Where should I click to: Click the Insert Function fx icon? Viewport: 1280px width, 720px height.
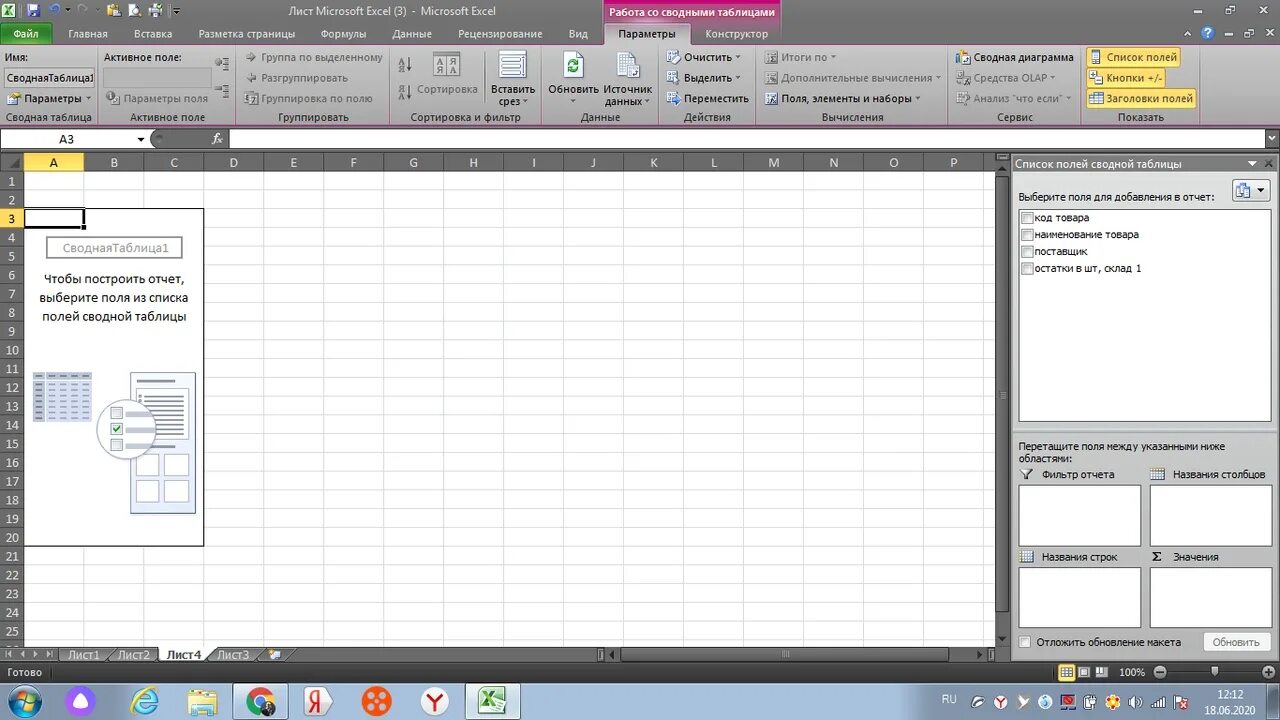[217, 139]
